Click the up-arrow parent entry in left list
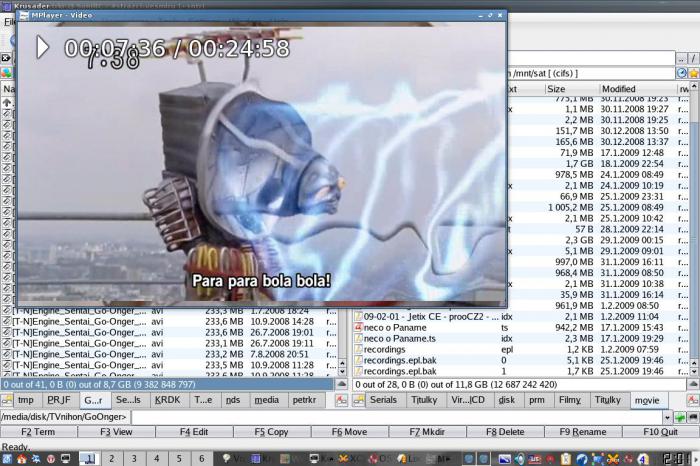The width and height of the screenshot is (700, 466). (x=7, y=103)
